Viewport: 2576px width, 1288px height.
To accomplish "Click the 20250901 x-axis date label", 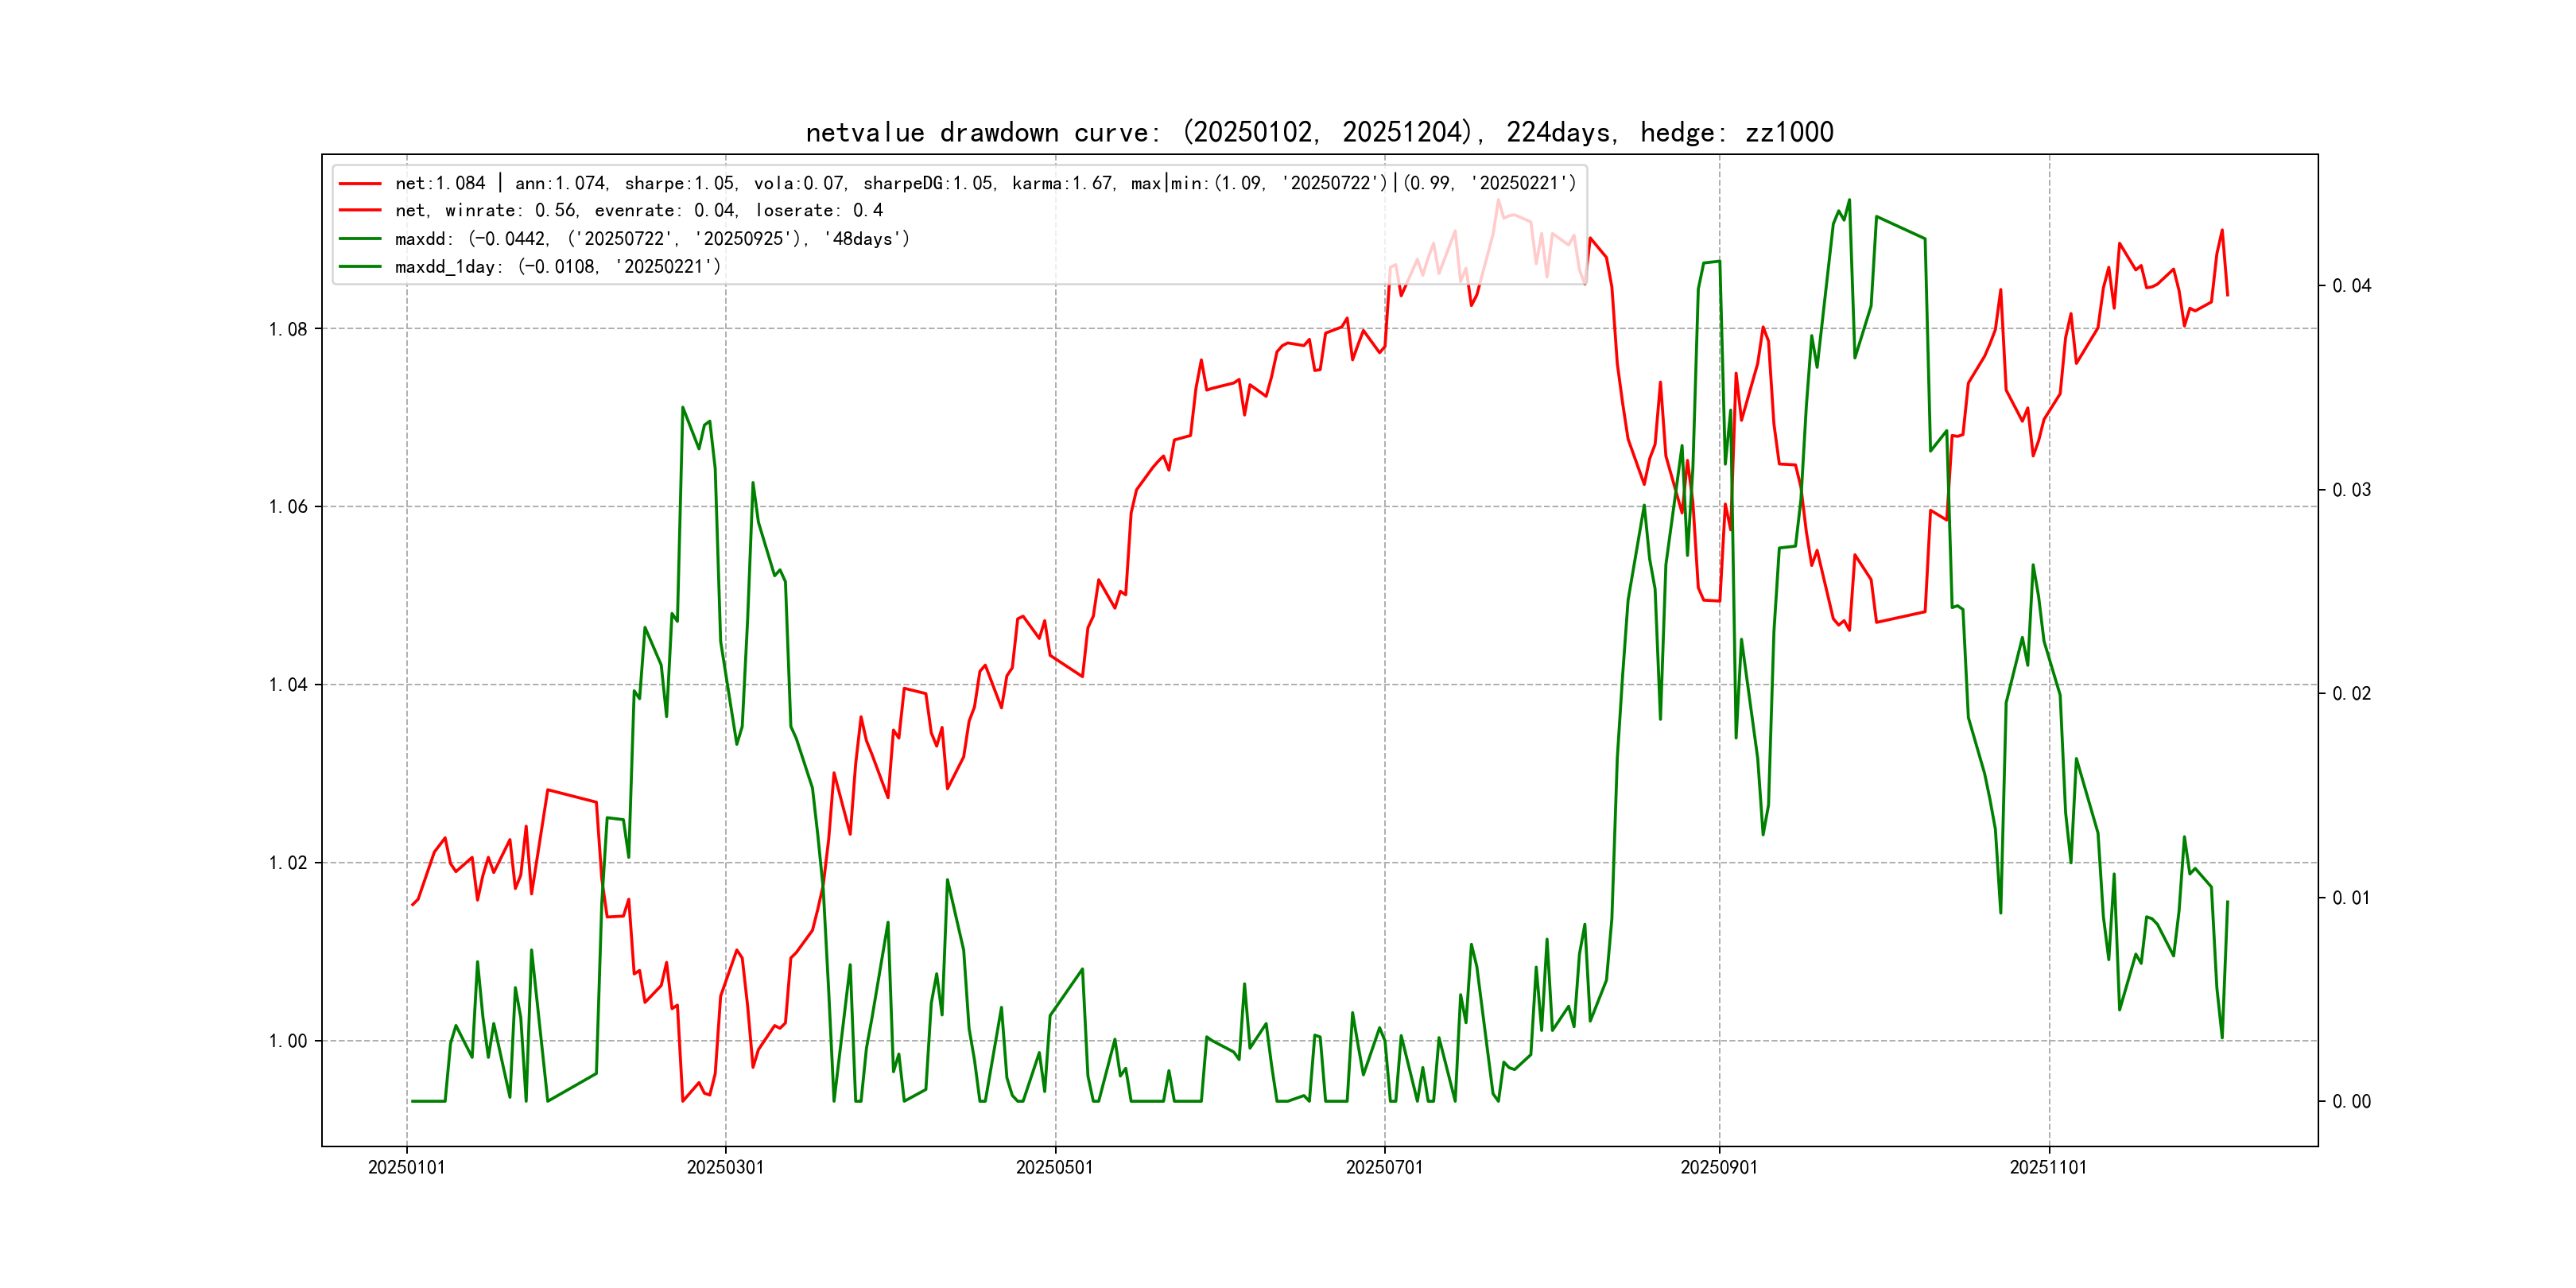I will pos(1719,1167).
